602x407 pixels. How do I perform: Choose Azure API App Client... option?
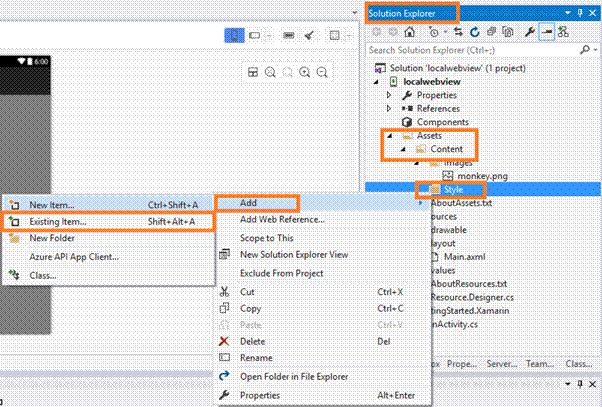[x=108, y=256]
